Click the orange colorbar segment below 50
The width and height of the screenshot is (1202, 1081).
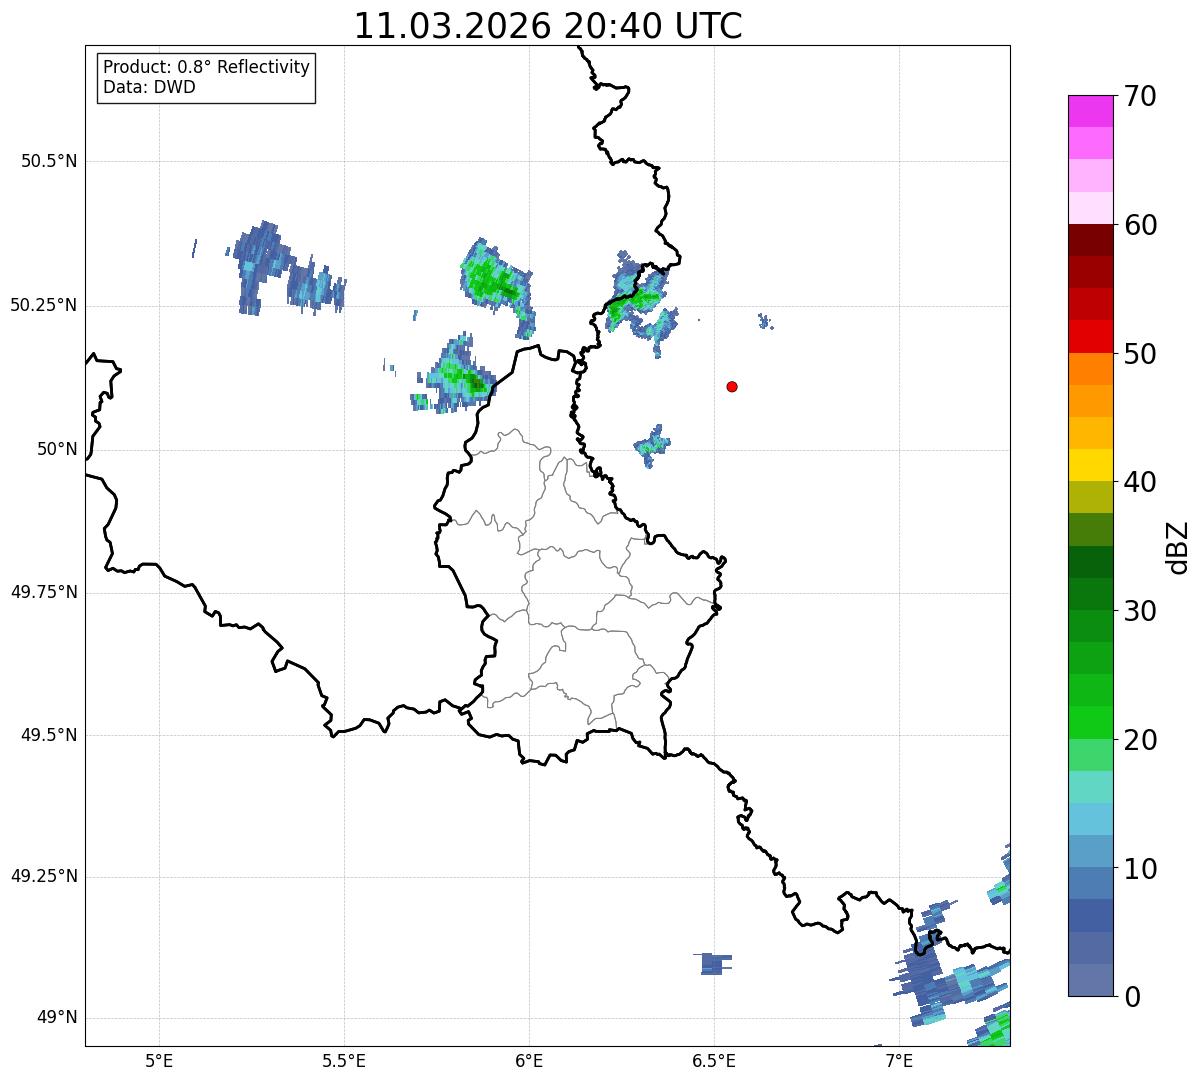pos(1090,369)
